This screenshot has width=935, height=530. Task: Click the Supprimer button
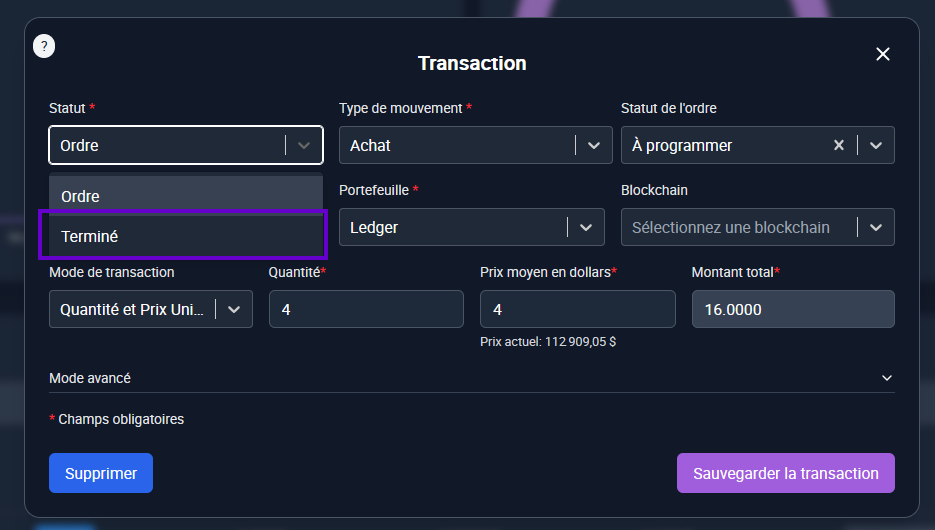101,473
